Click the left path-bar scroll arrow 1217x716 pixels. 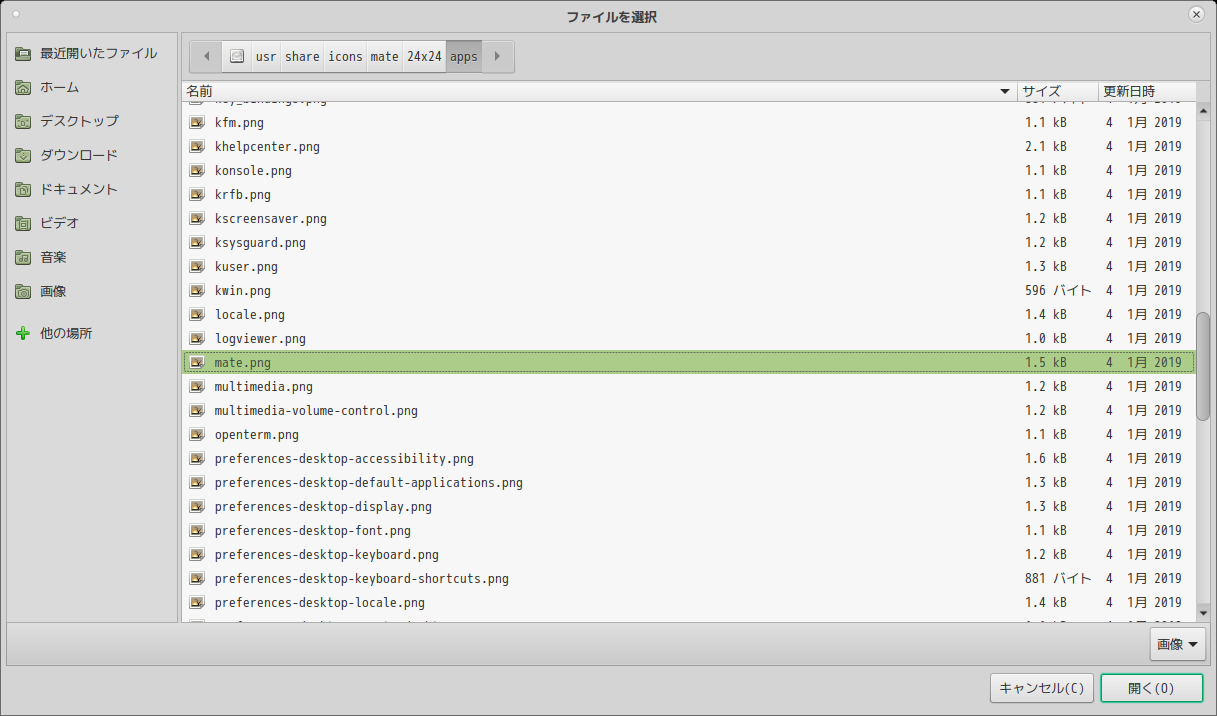tap(206, 57)
